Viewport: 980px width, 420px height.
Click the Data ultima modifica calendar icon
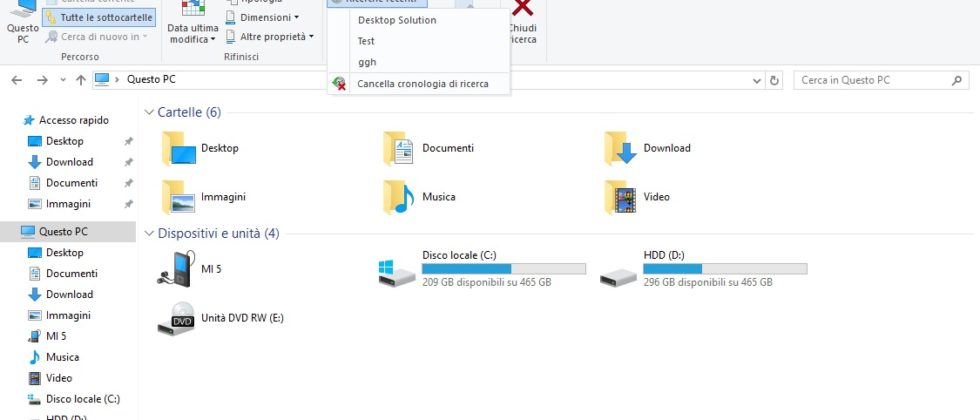[193, 7]
